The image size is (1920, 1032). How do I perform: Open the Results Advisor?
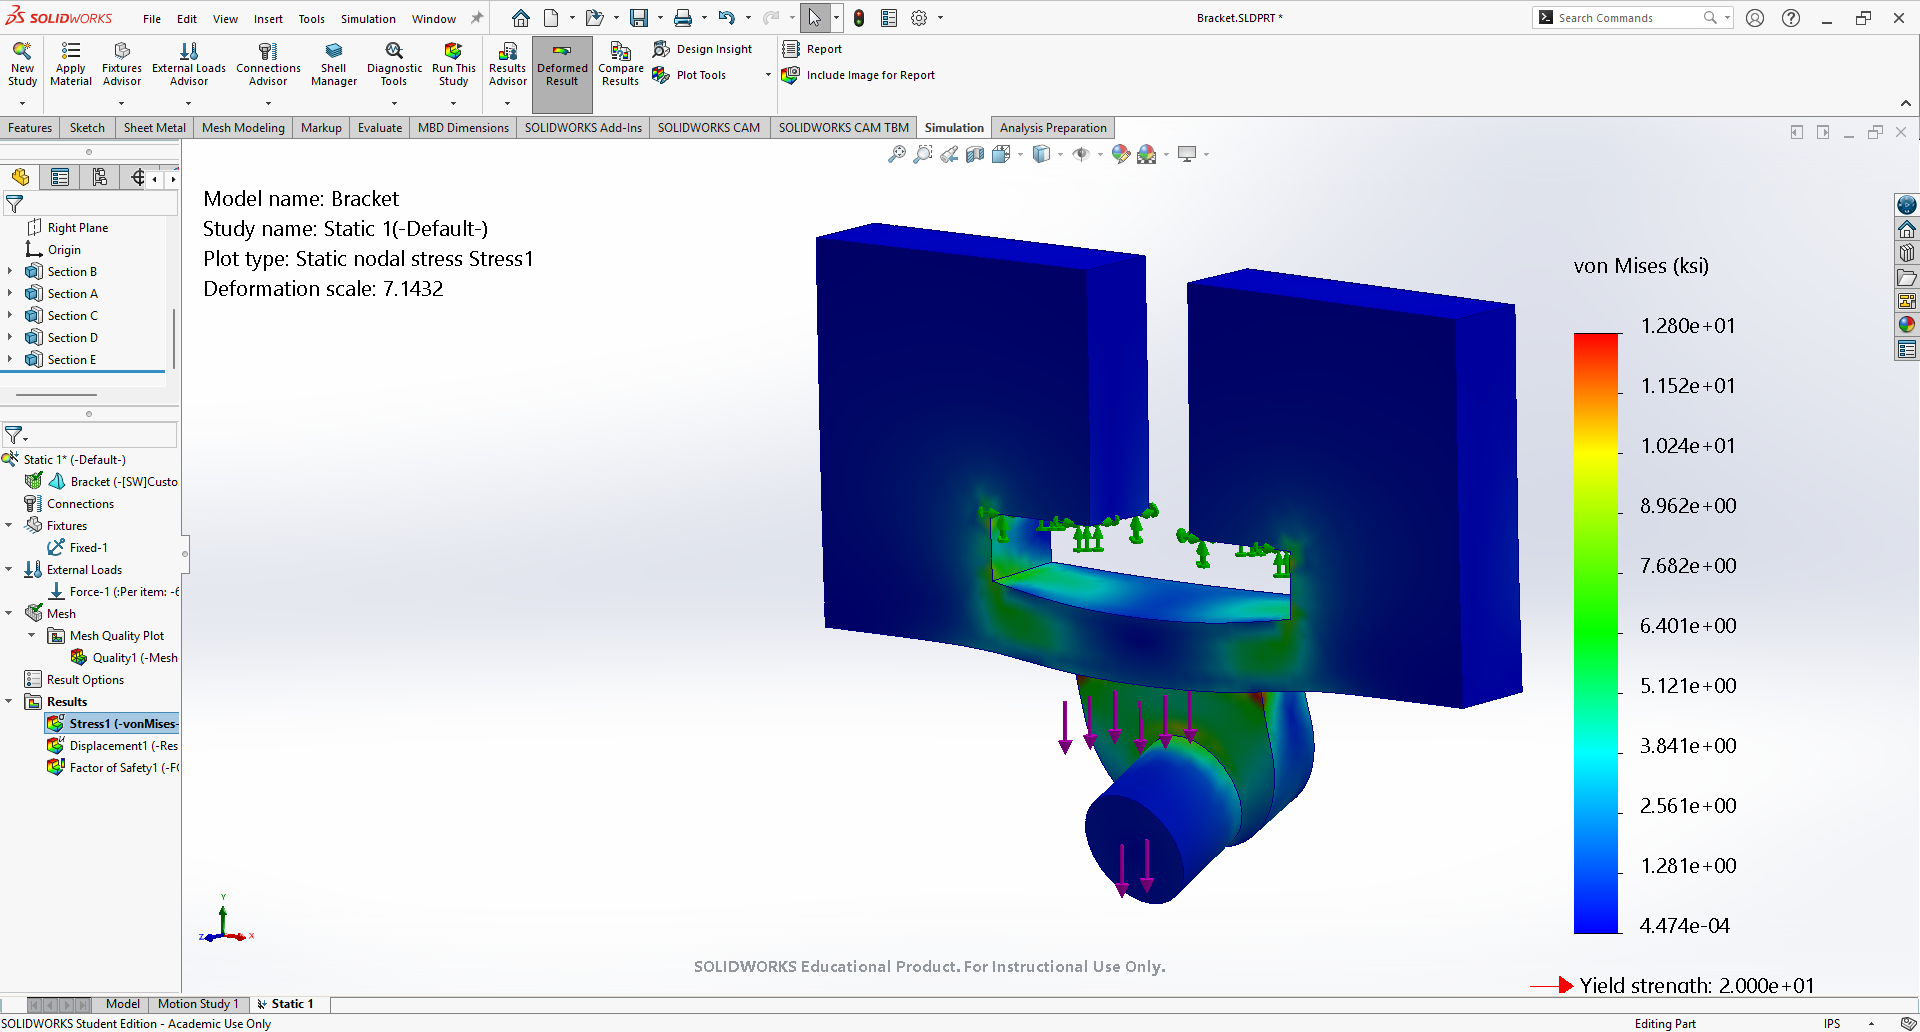coord(507,65)
